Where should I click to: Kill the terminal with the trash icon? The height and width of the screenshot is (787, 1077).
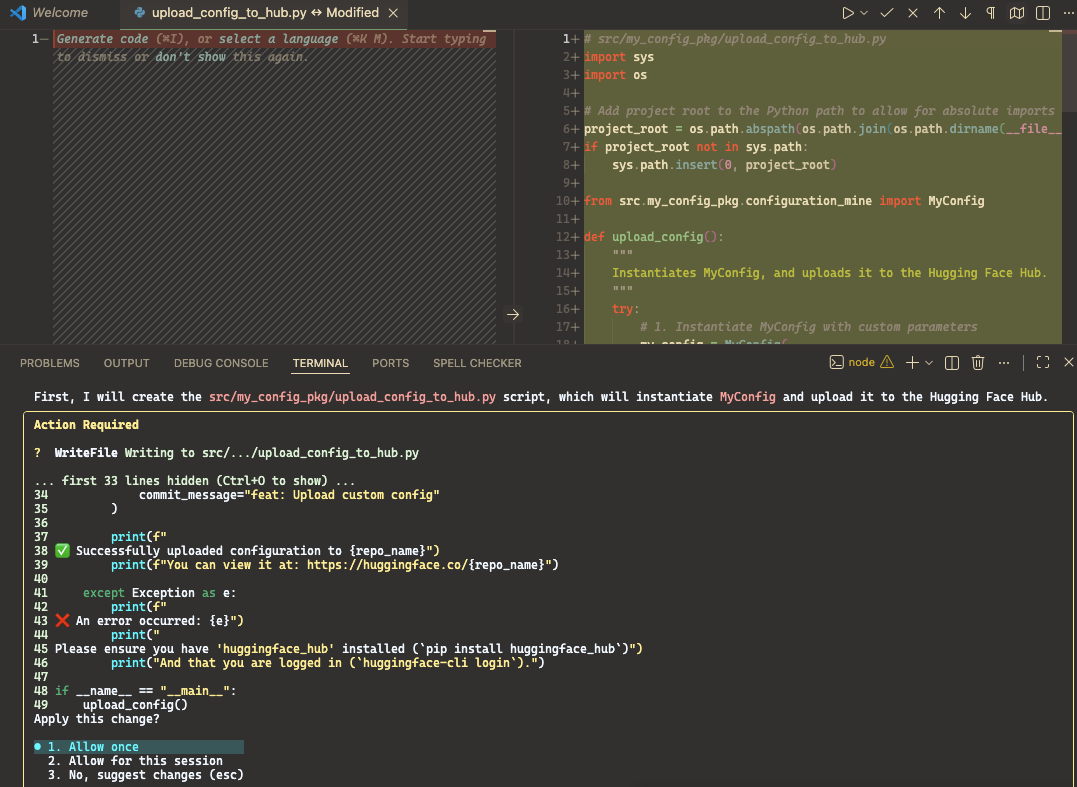point(978,363)
